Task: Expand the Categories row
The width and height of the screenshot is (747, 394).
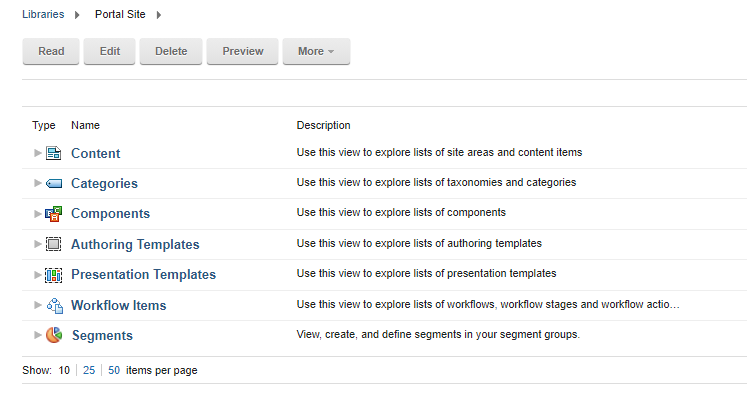Action: pyautogui.click(x=38, y=183)
